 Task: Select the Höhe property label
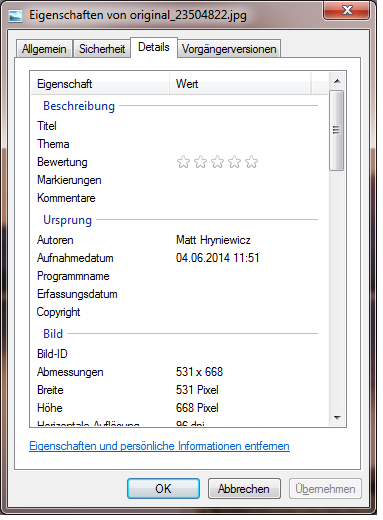click(50, 408)
